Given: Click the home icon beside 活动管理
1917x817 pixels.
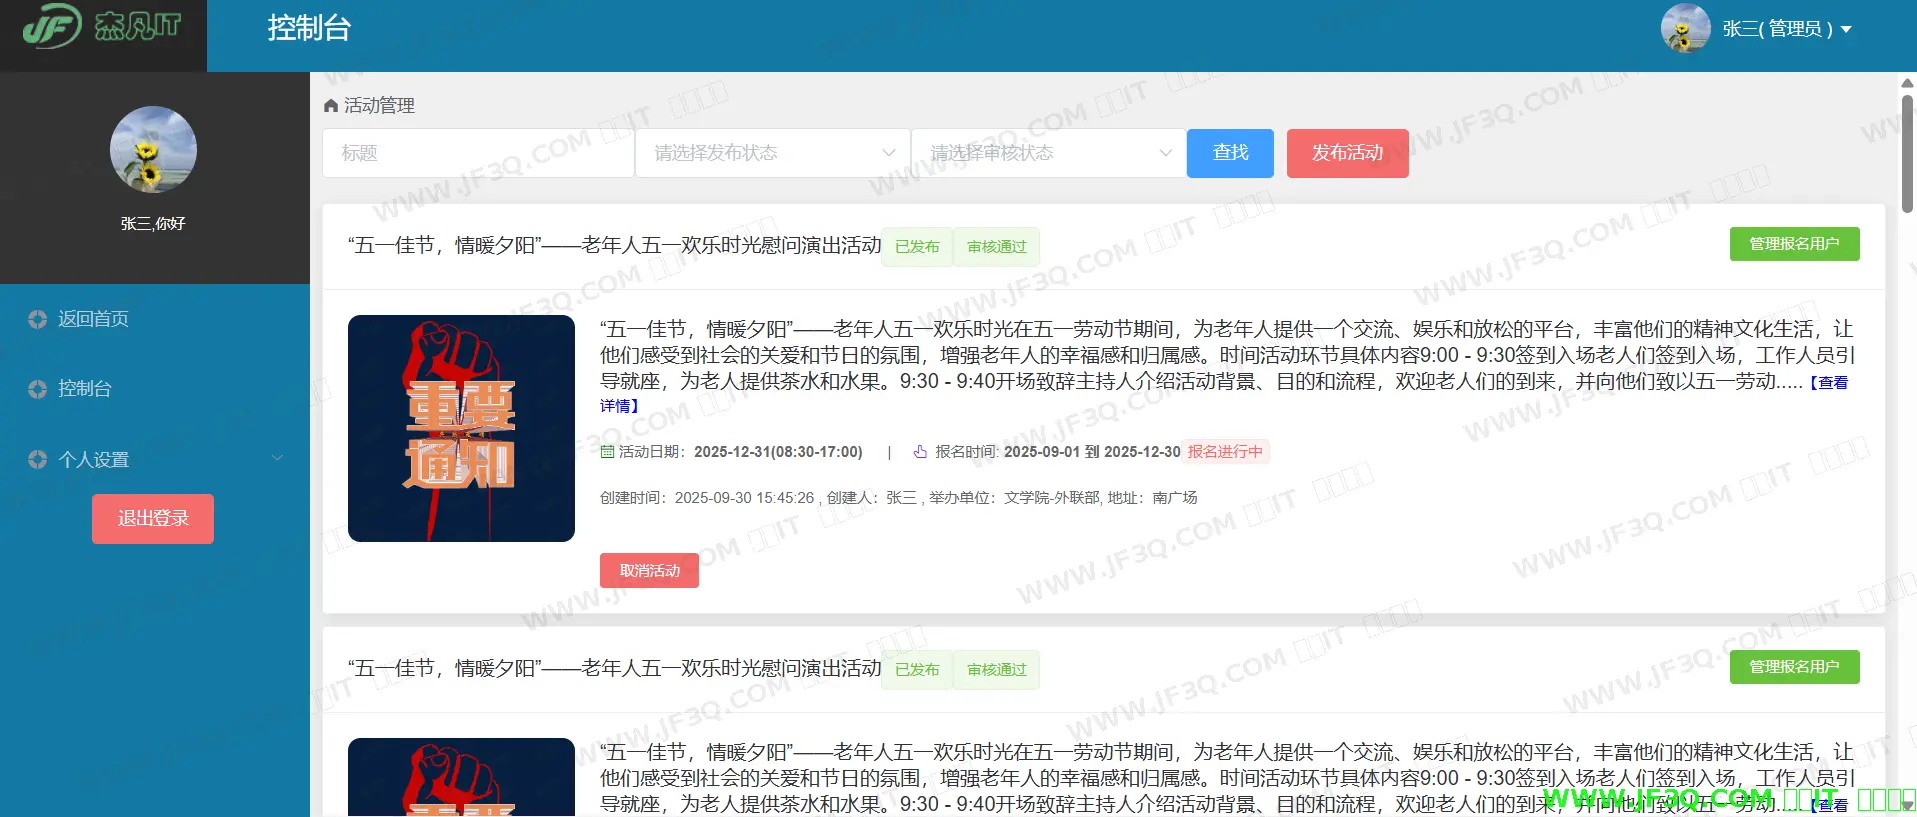Looking at the screenshot, I should (x=331, y=106).
